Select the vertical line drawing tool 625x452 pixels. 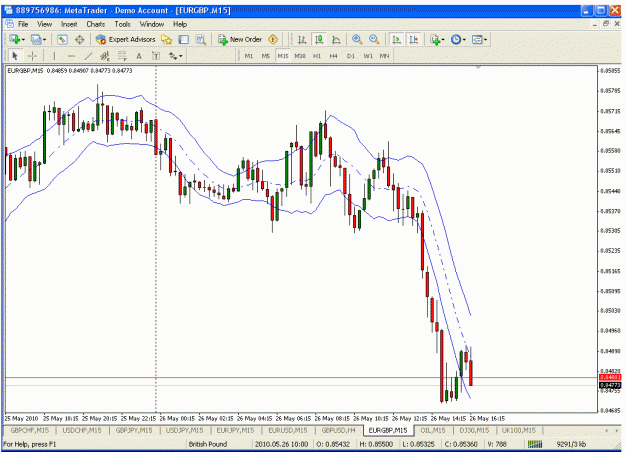point(54,56)
